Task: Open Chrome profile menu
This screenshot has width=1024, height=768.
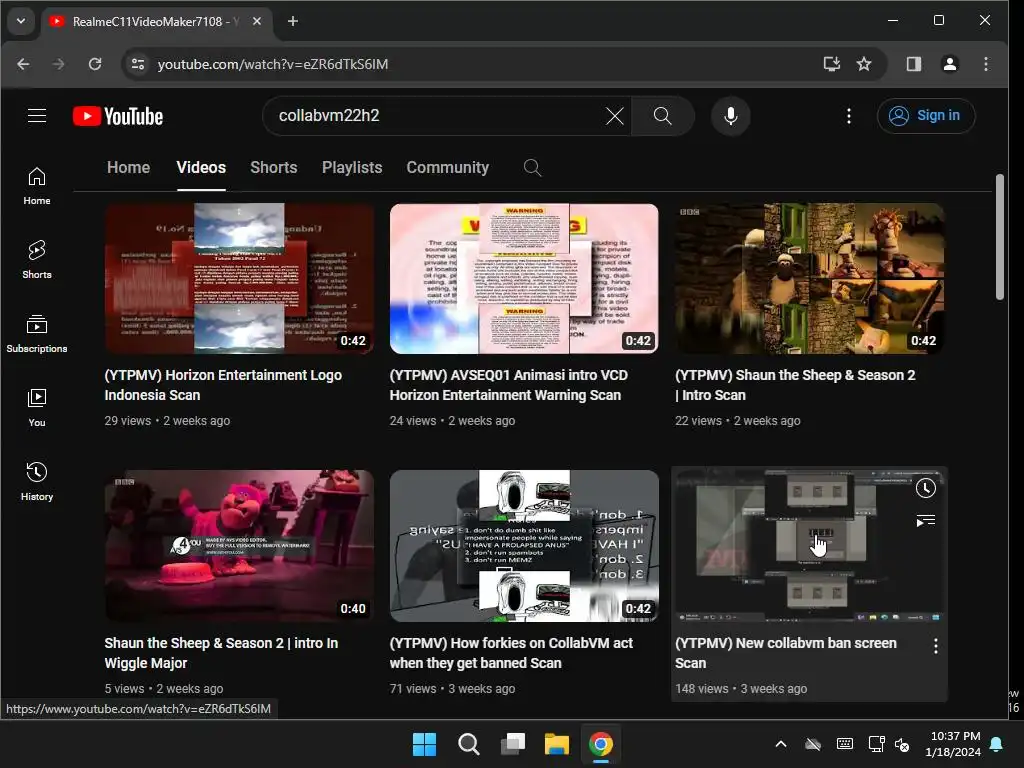Action: [x=950, y=64]
